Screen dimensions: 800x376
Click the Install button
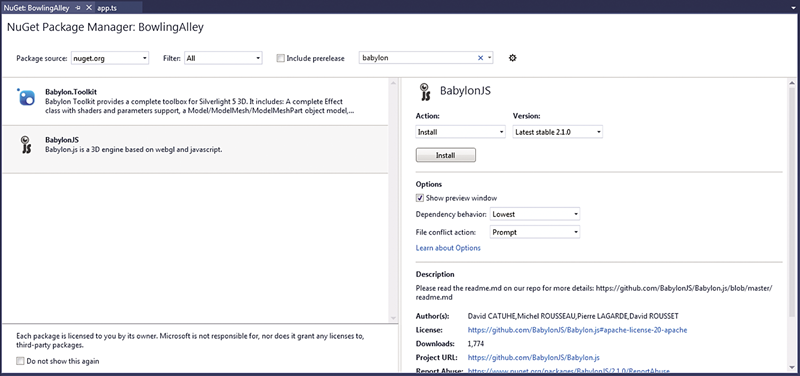tap(446, 155)
